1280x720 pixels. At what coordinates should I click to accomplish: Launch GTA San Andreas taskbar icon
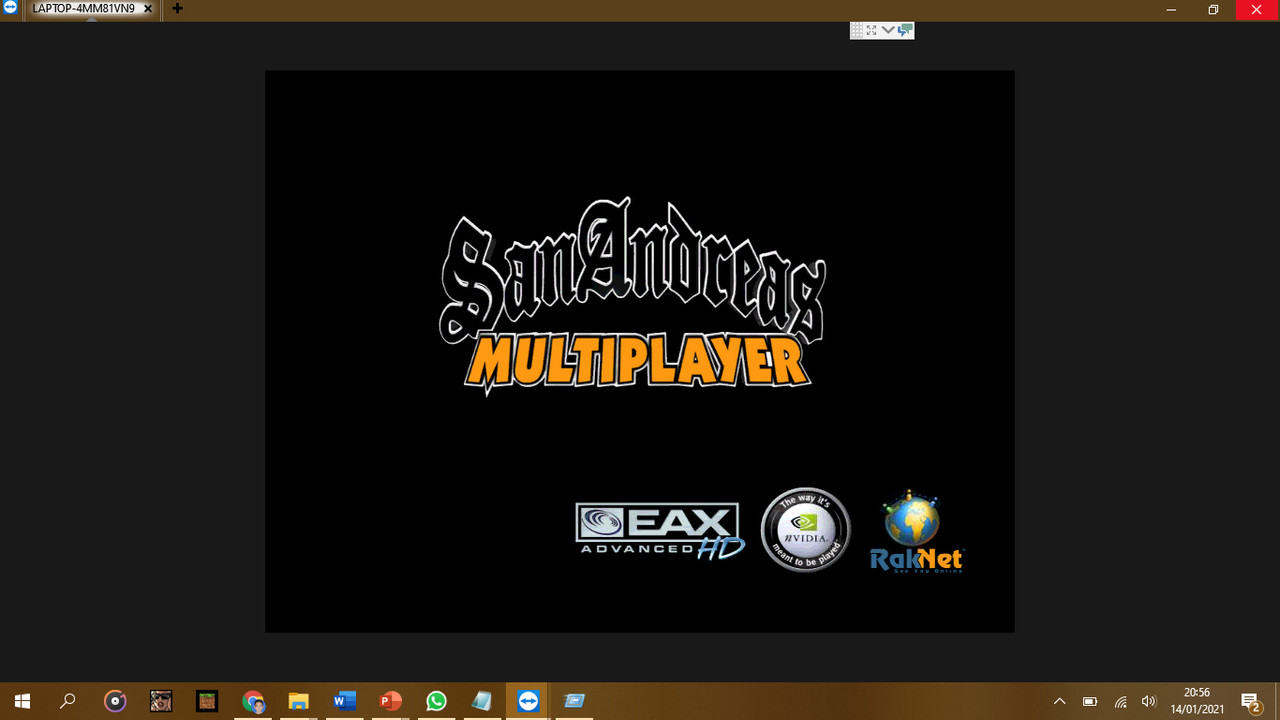tap(161, 701)
